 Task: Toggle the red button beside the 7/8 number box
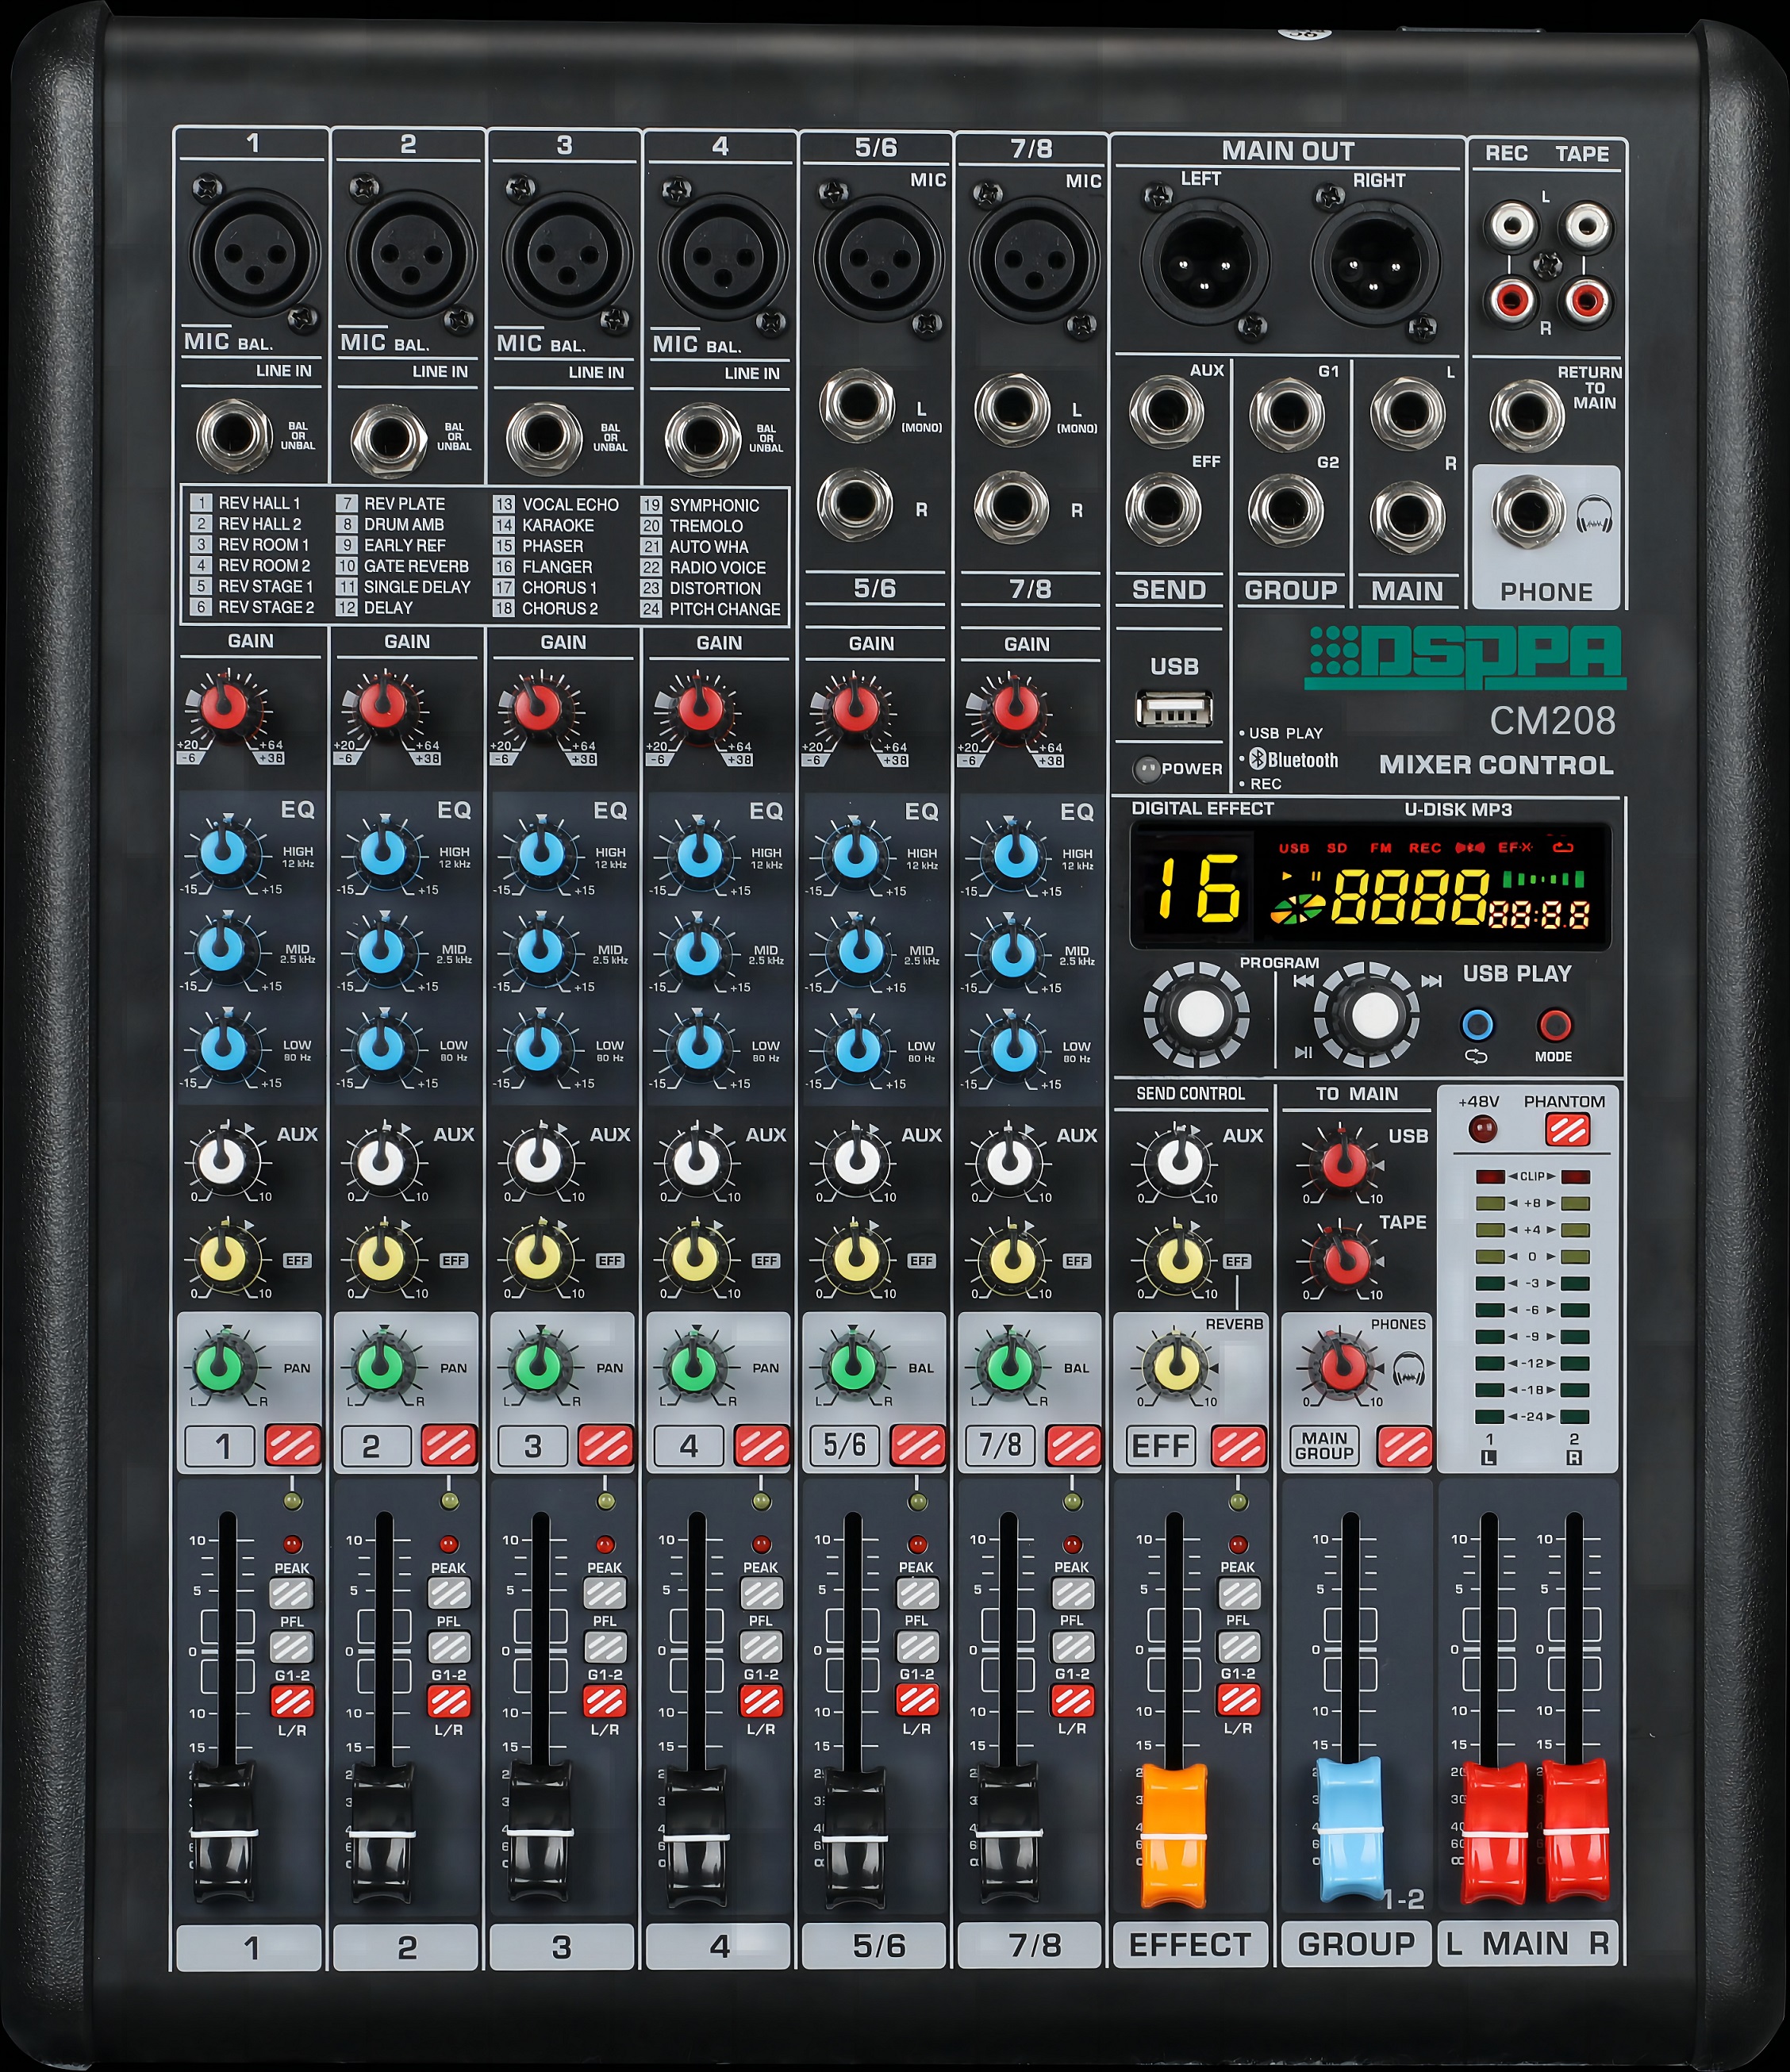click(1073, 1445)
